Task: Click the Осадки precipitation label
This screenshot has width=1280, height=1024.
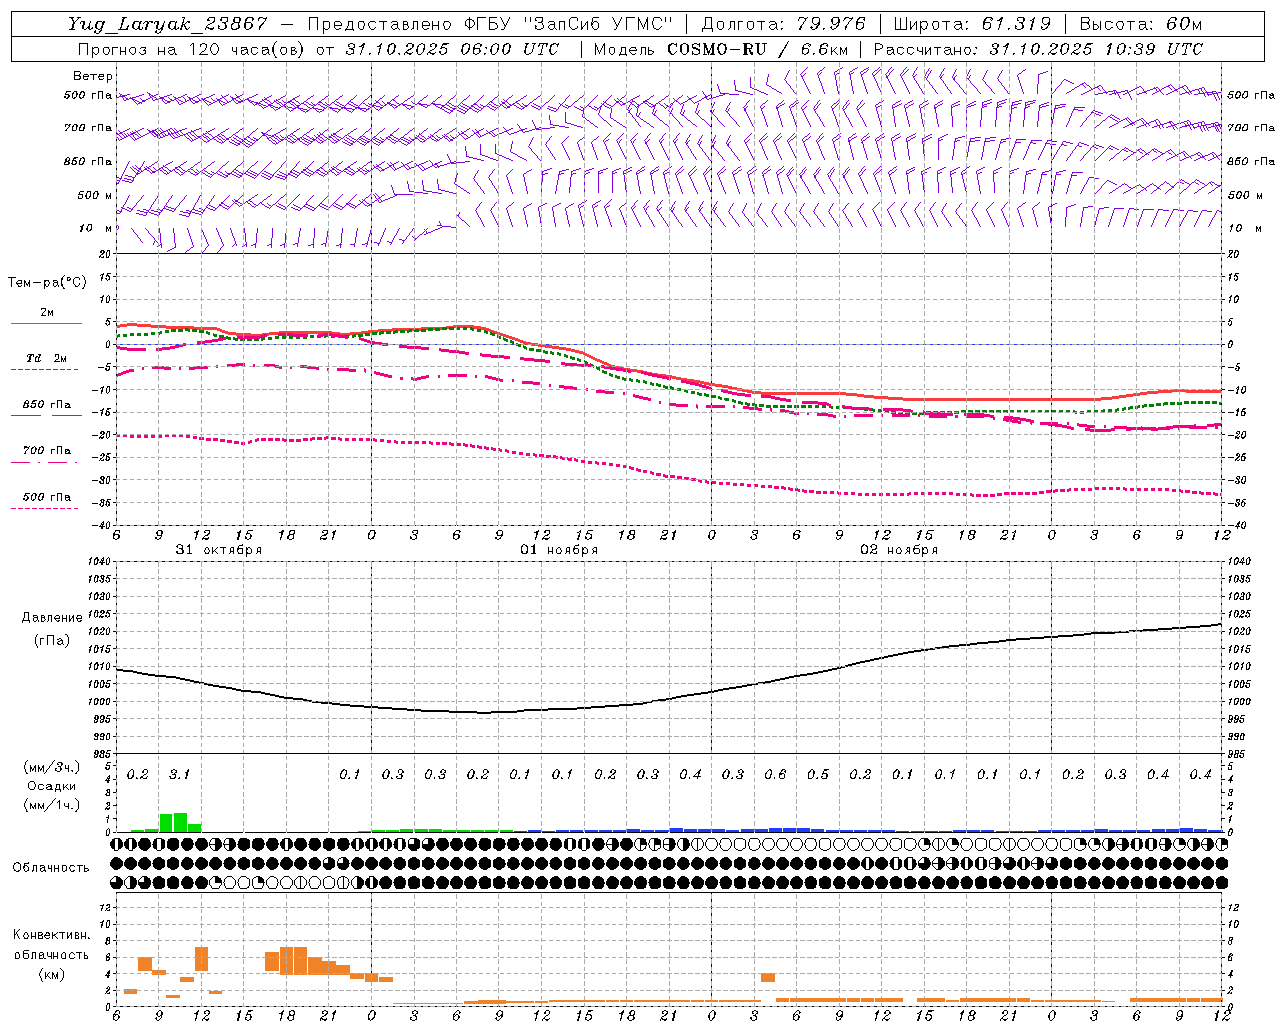Action: (52, 786)
